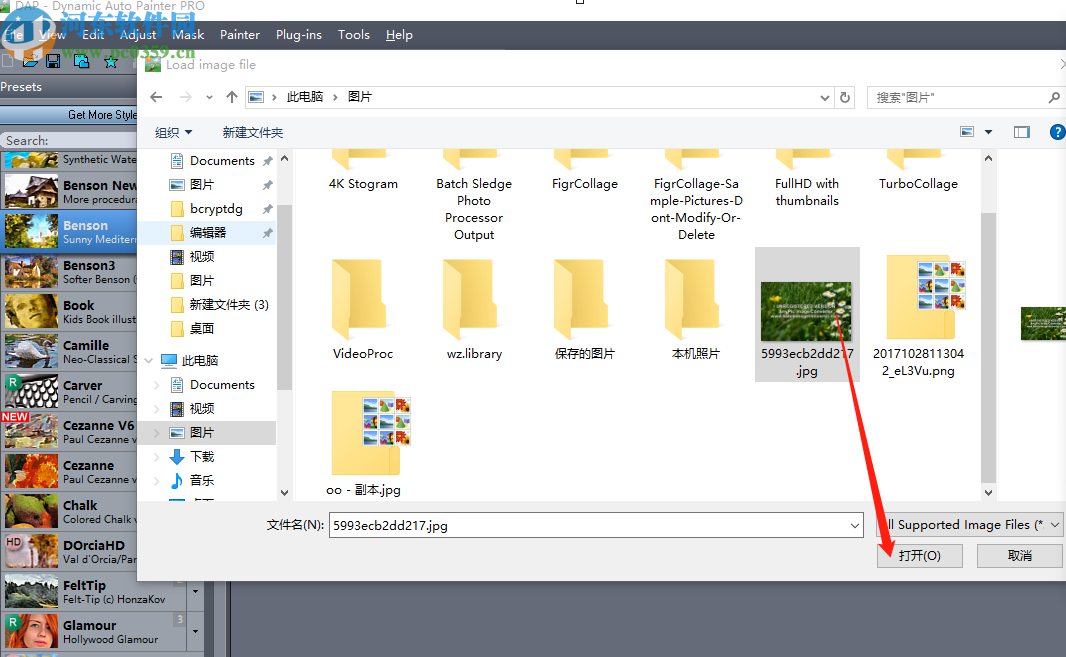This screenshot has height=657, width=1066.
Task: Click the 打开(O) button
Action: pyautogui.click(x=919, y=555)
